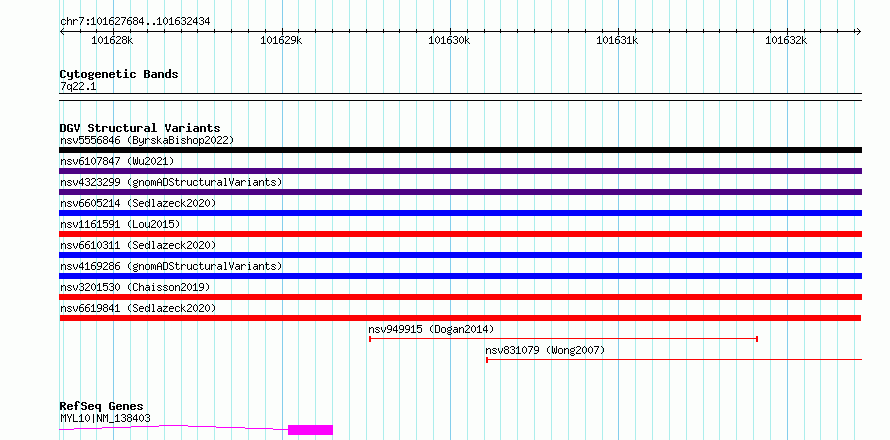This screenshot has height=440, width=890.
Task: Click the thin red line for nsv831079
Action: click(x=674, y=359)
